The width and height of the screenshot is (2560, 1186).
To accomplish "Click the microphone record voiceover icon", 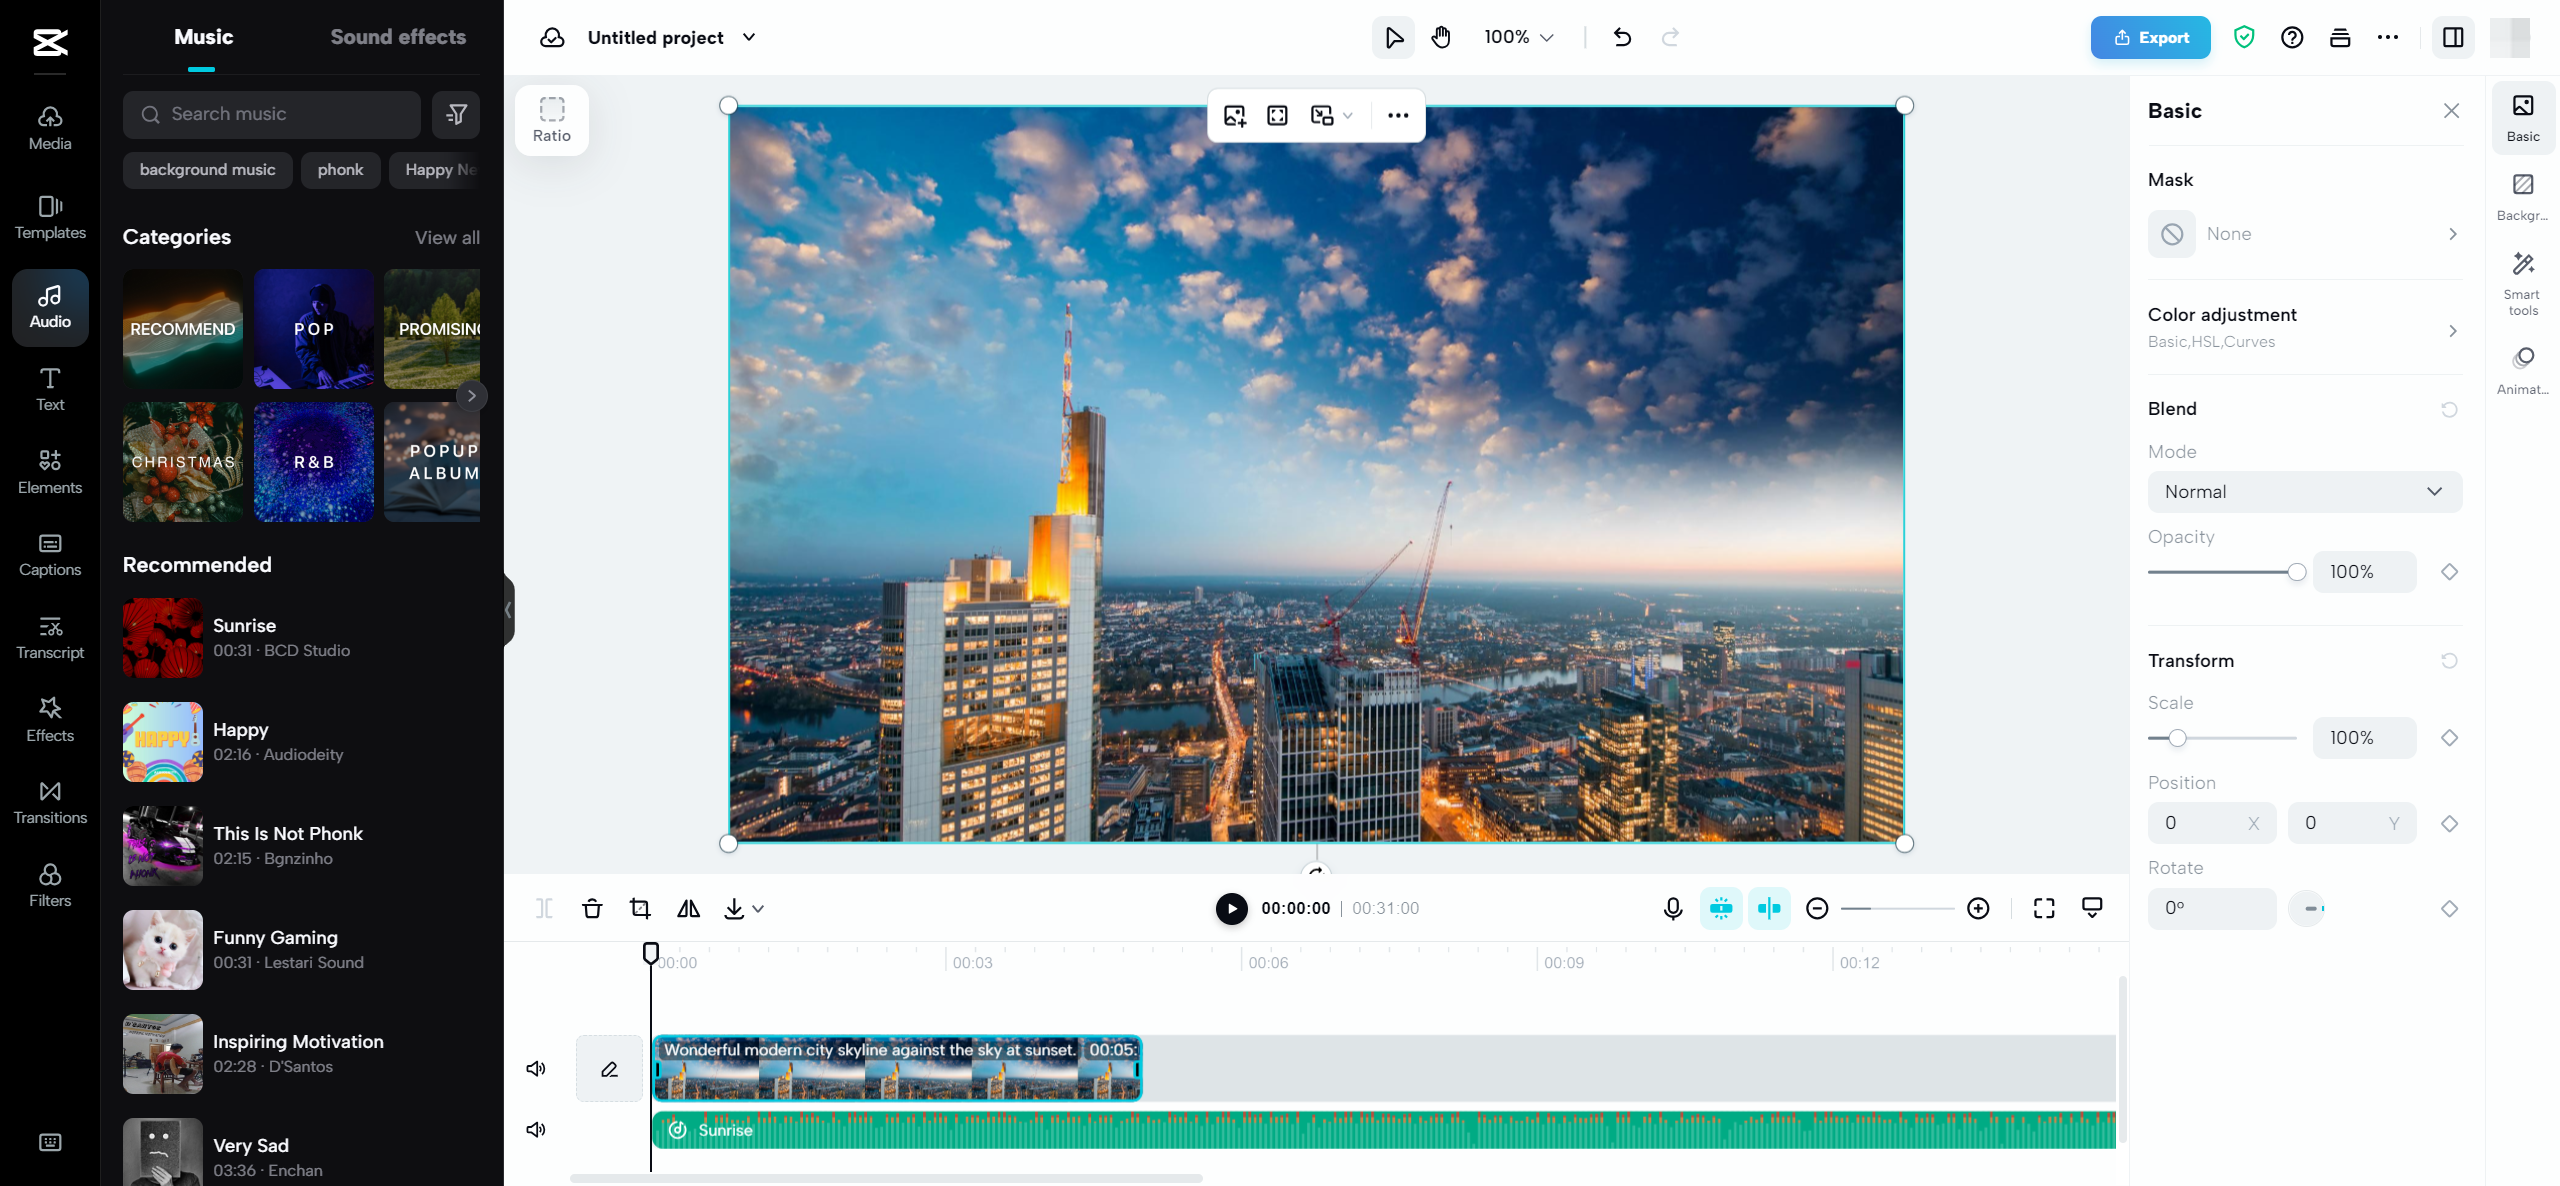I will click(1672, 908).
